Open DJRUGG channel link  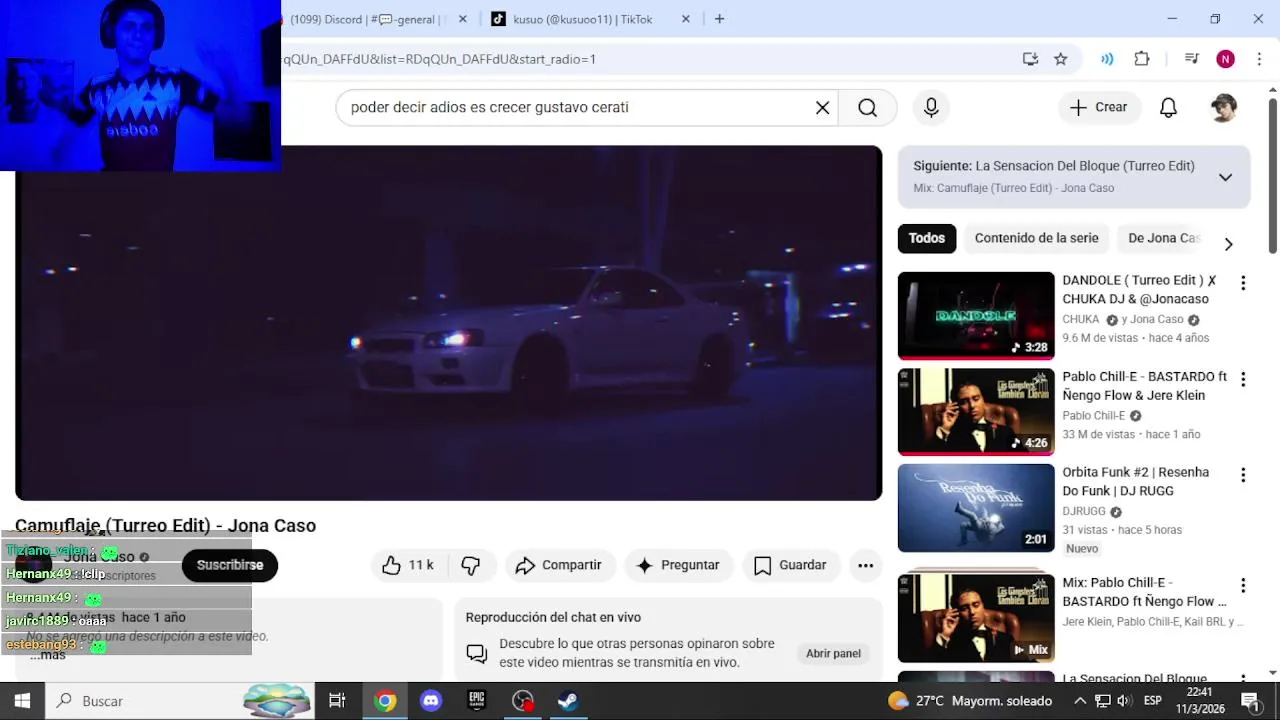[x=1084, y=511]
